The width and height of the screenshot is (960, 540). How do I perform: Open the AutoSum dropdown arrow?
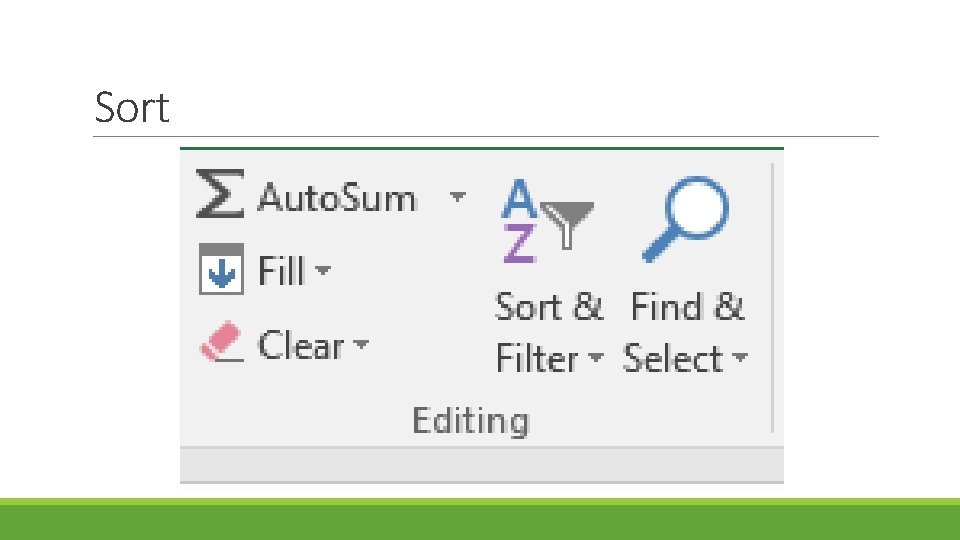[x=457, y=197]
